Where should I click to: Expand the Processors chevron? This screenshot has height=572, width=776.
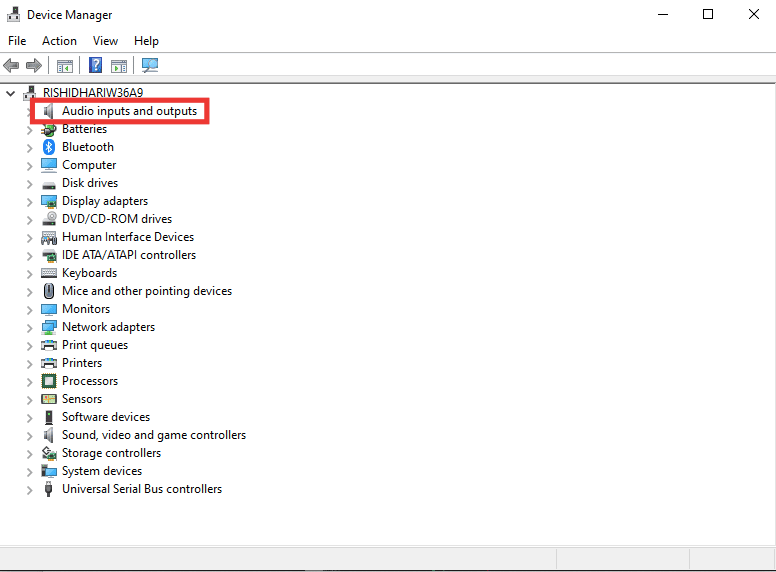[29, 382]
